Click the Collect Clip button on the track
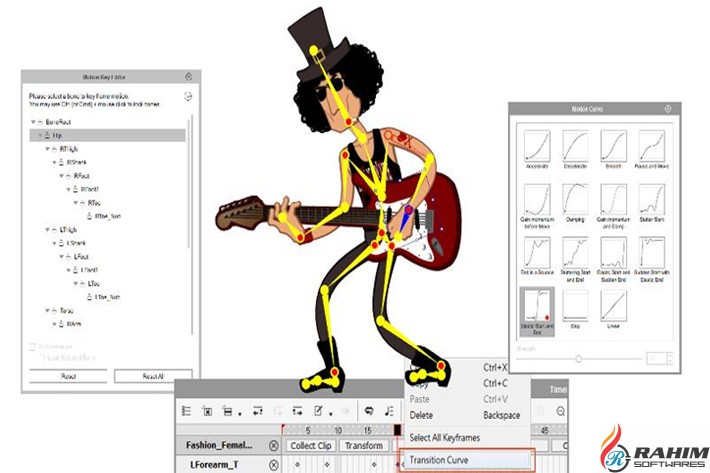 (311, 446)
